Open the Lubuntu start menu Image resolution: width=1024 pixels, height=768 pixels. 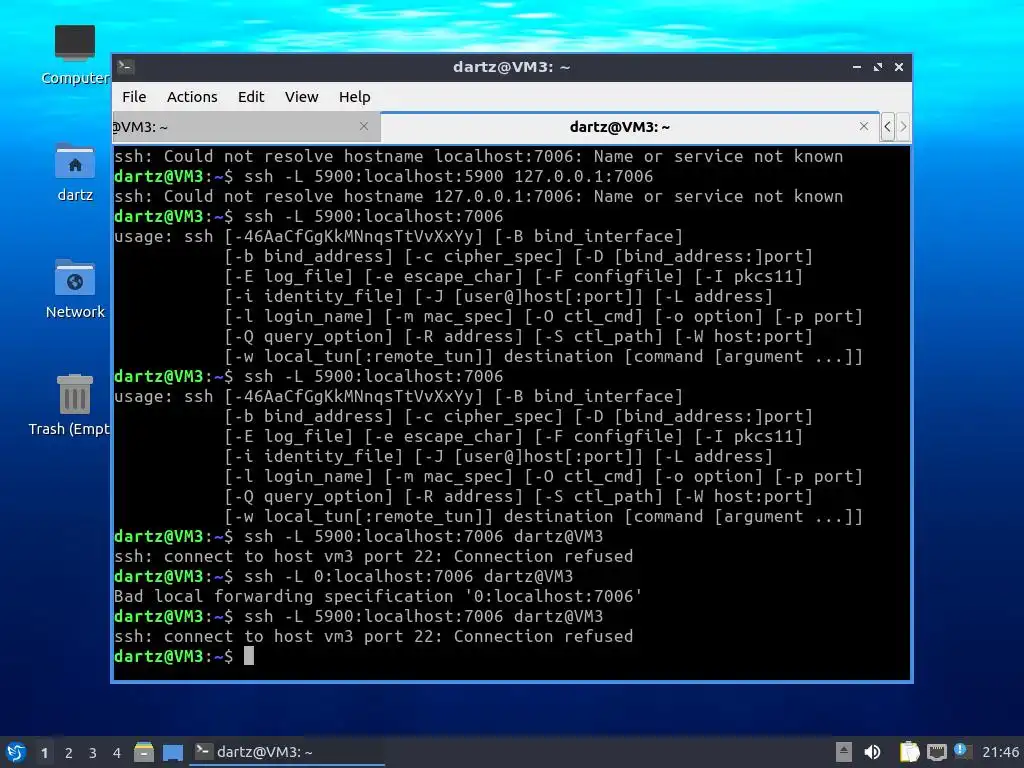[16, 752]
